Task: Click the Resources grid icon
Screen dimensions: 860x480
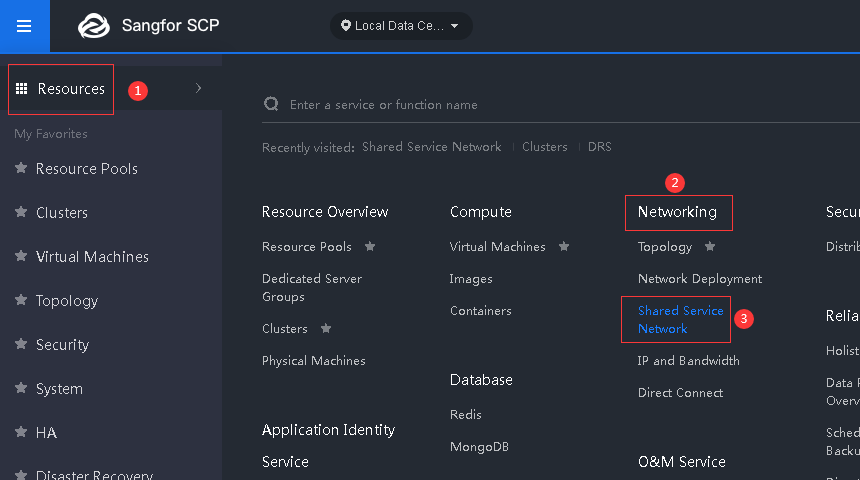Action: tap(21, 89)
